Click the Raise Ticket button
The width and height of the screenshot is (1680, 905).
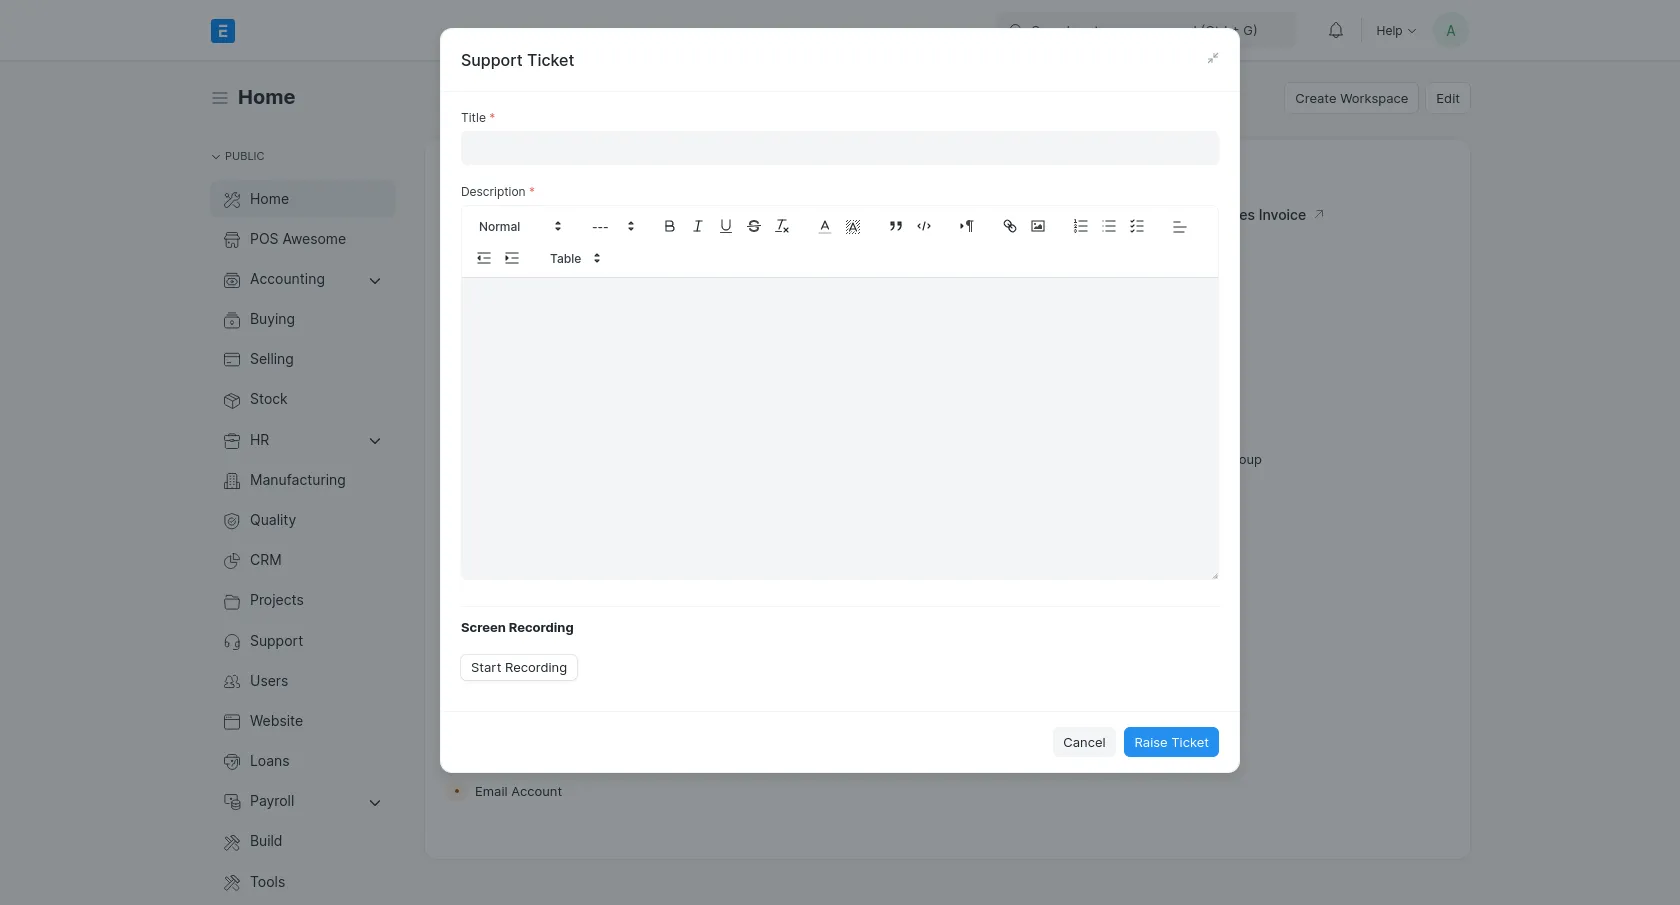(1170, 742)
